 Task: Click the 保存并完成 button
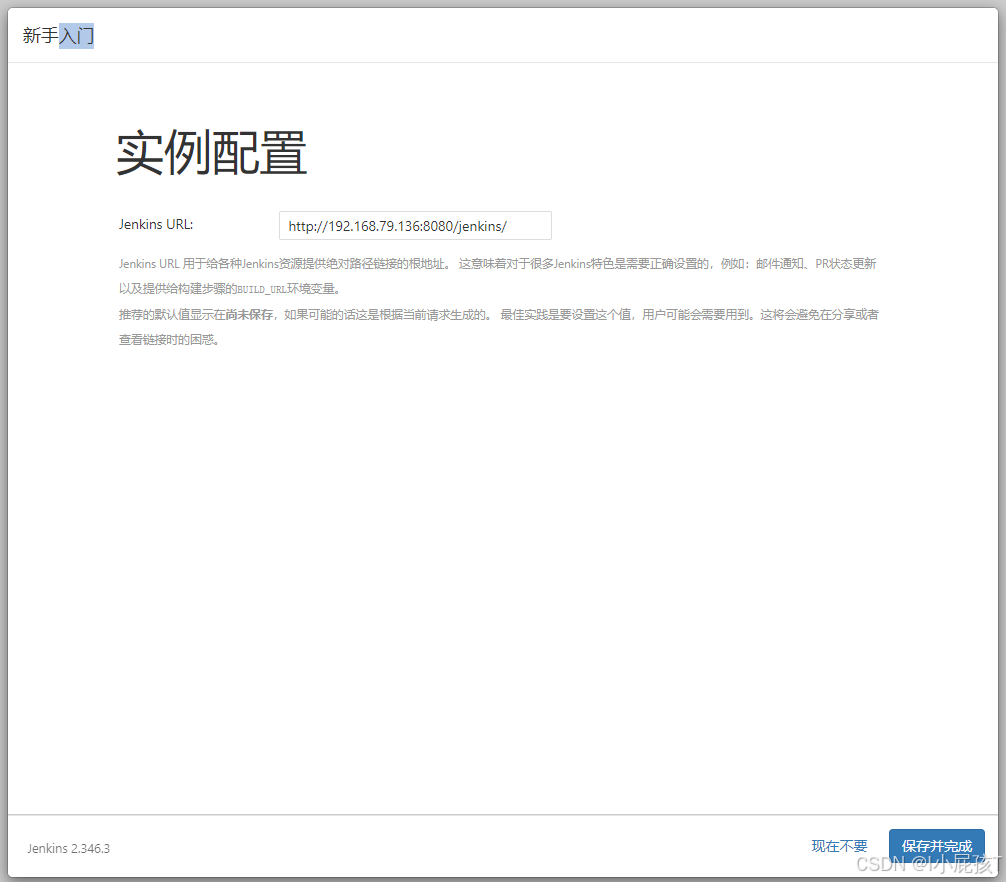(936, 846)
